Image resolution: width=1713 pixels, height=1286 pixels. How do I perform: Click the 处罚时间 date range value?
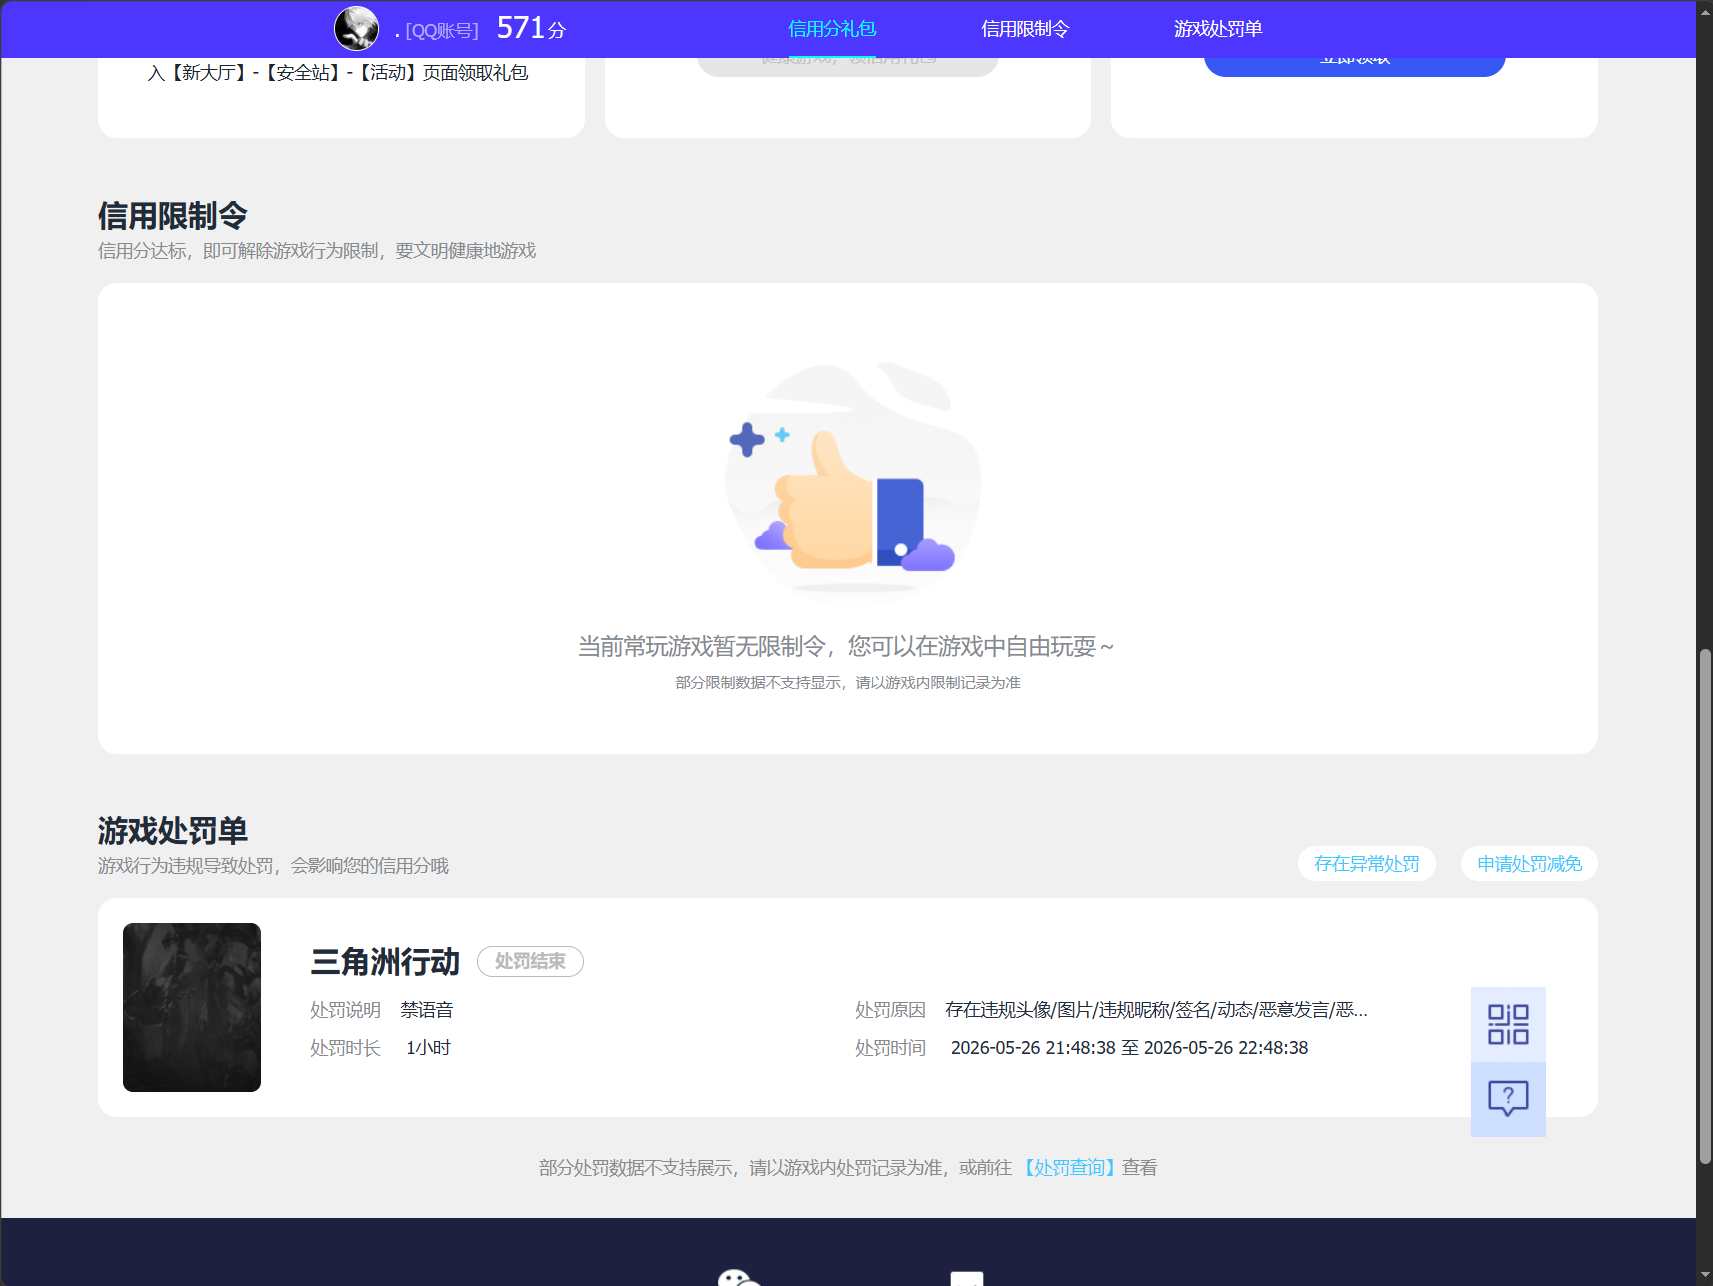[x=1129, y=1048]
